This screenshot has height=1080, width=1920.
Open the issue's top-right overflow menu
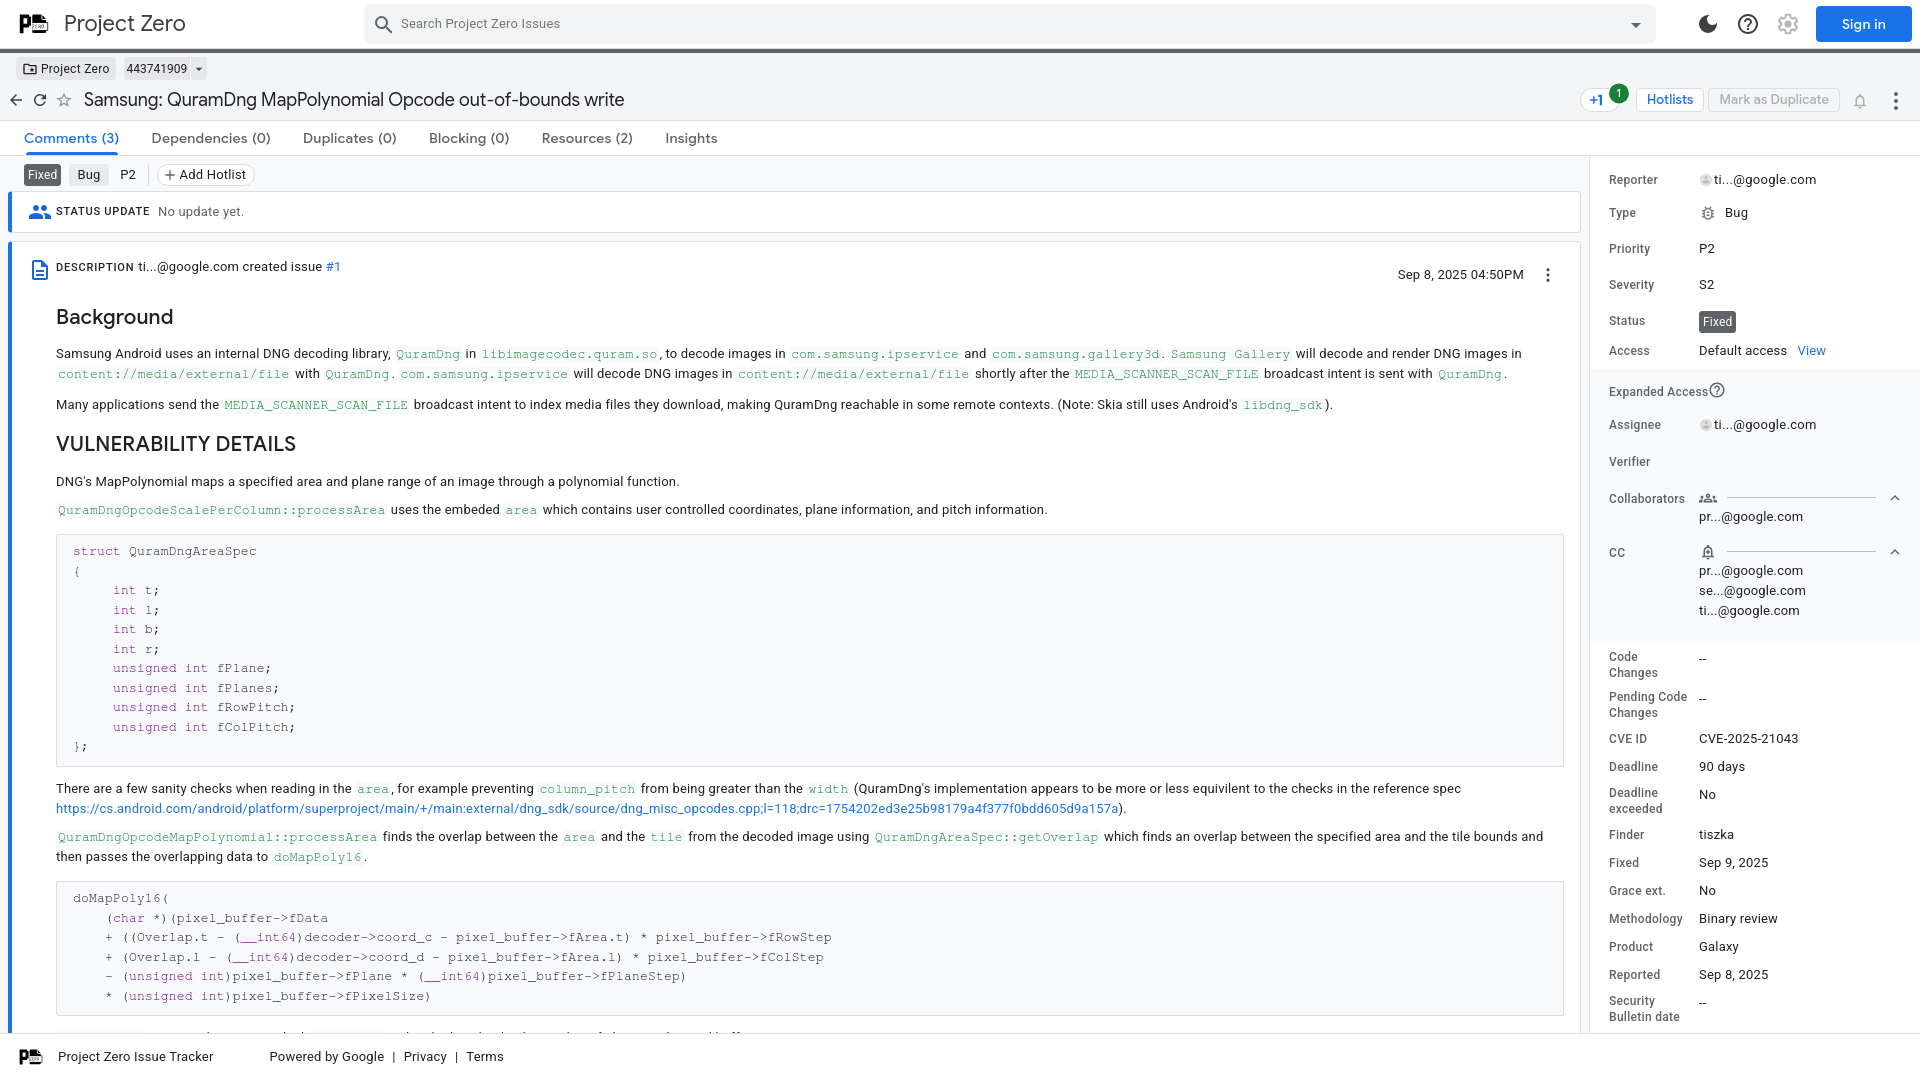[1896, 100]
